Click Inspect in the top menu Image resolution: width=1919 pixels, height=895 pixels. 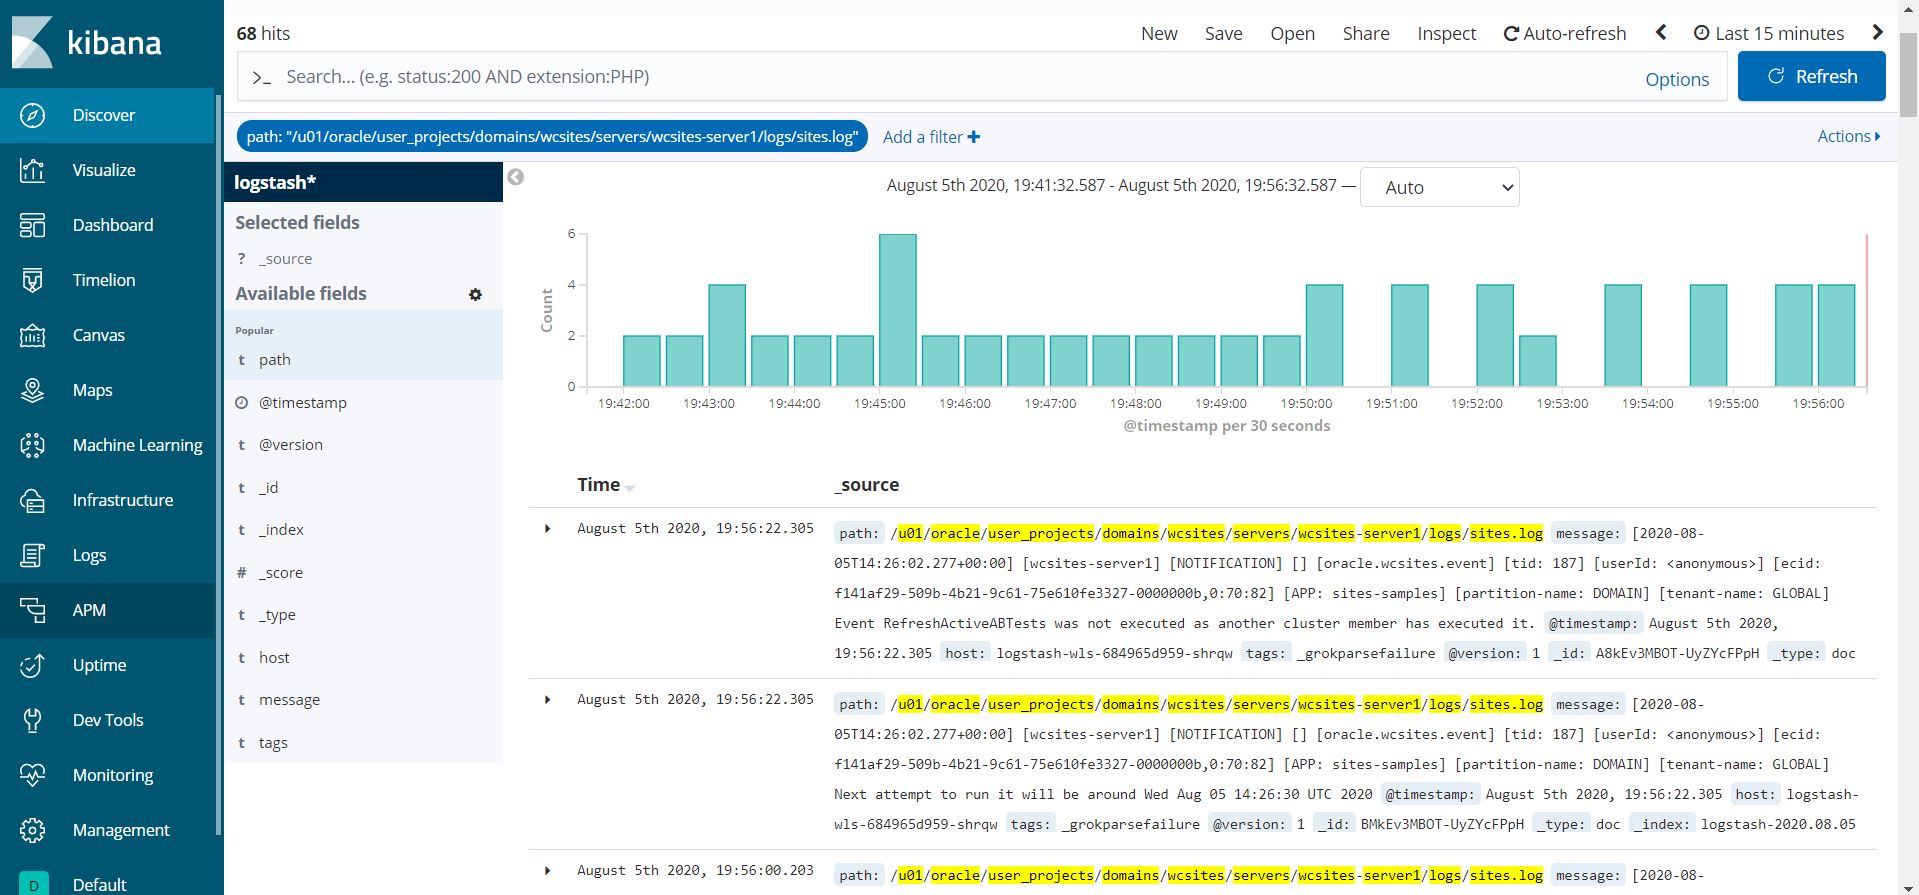[x=1446, y=33]
